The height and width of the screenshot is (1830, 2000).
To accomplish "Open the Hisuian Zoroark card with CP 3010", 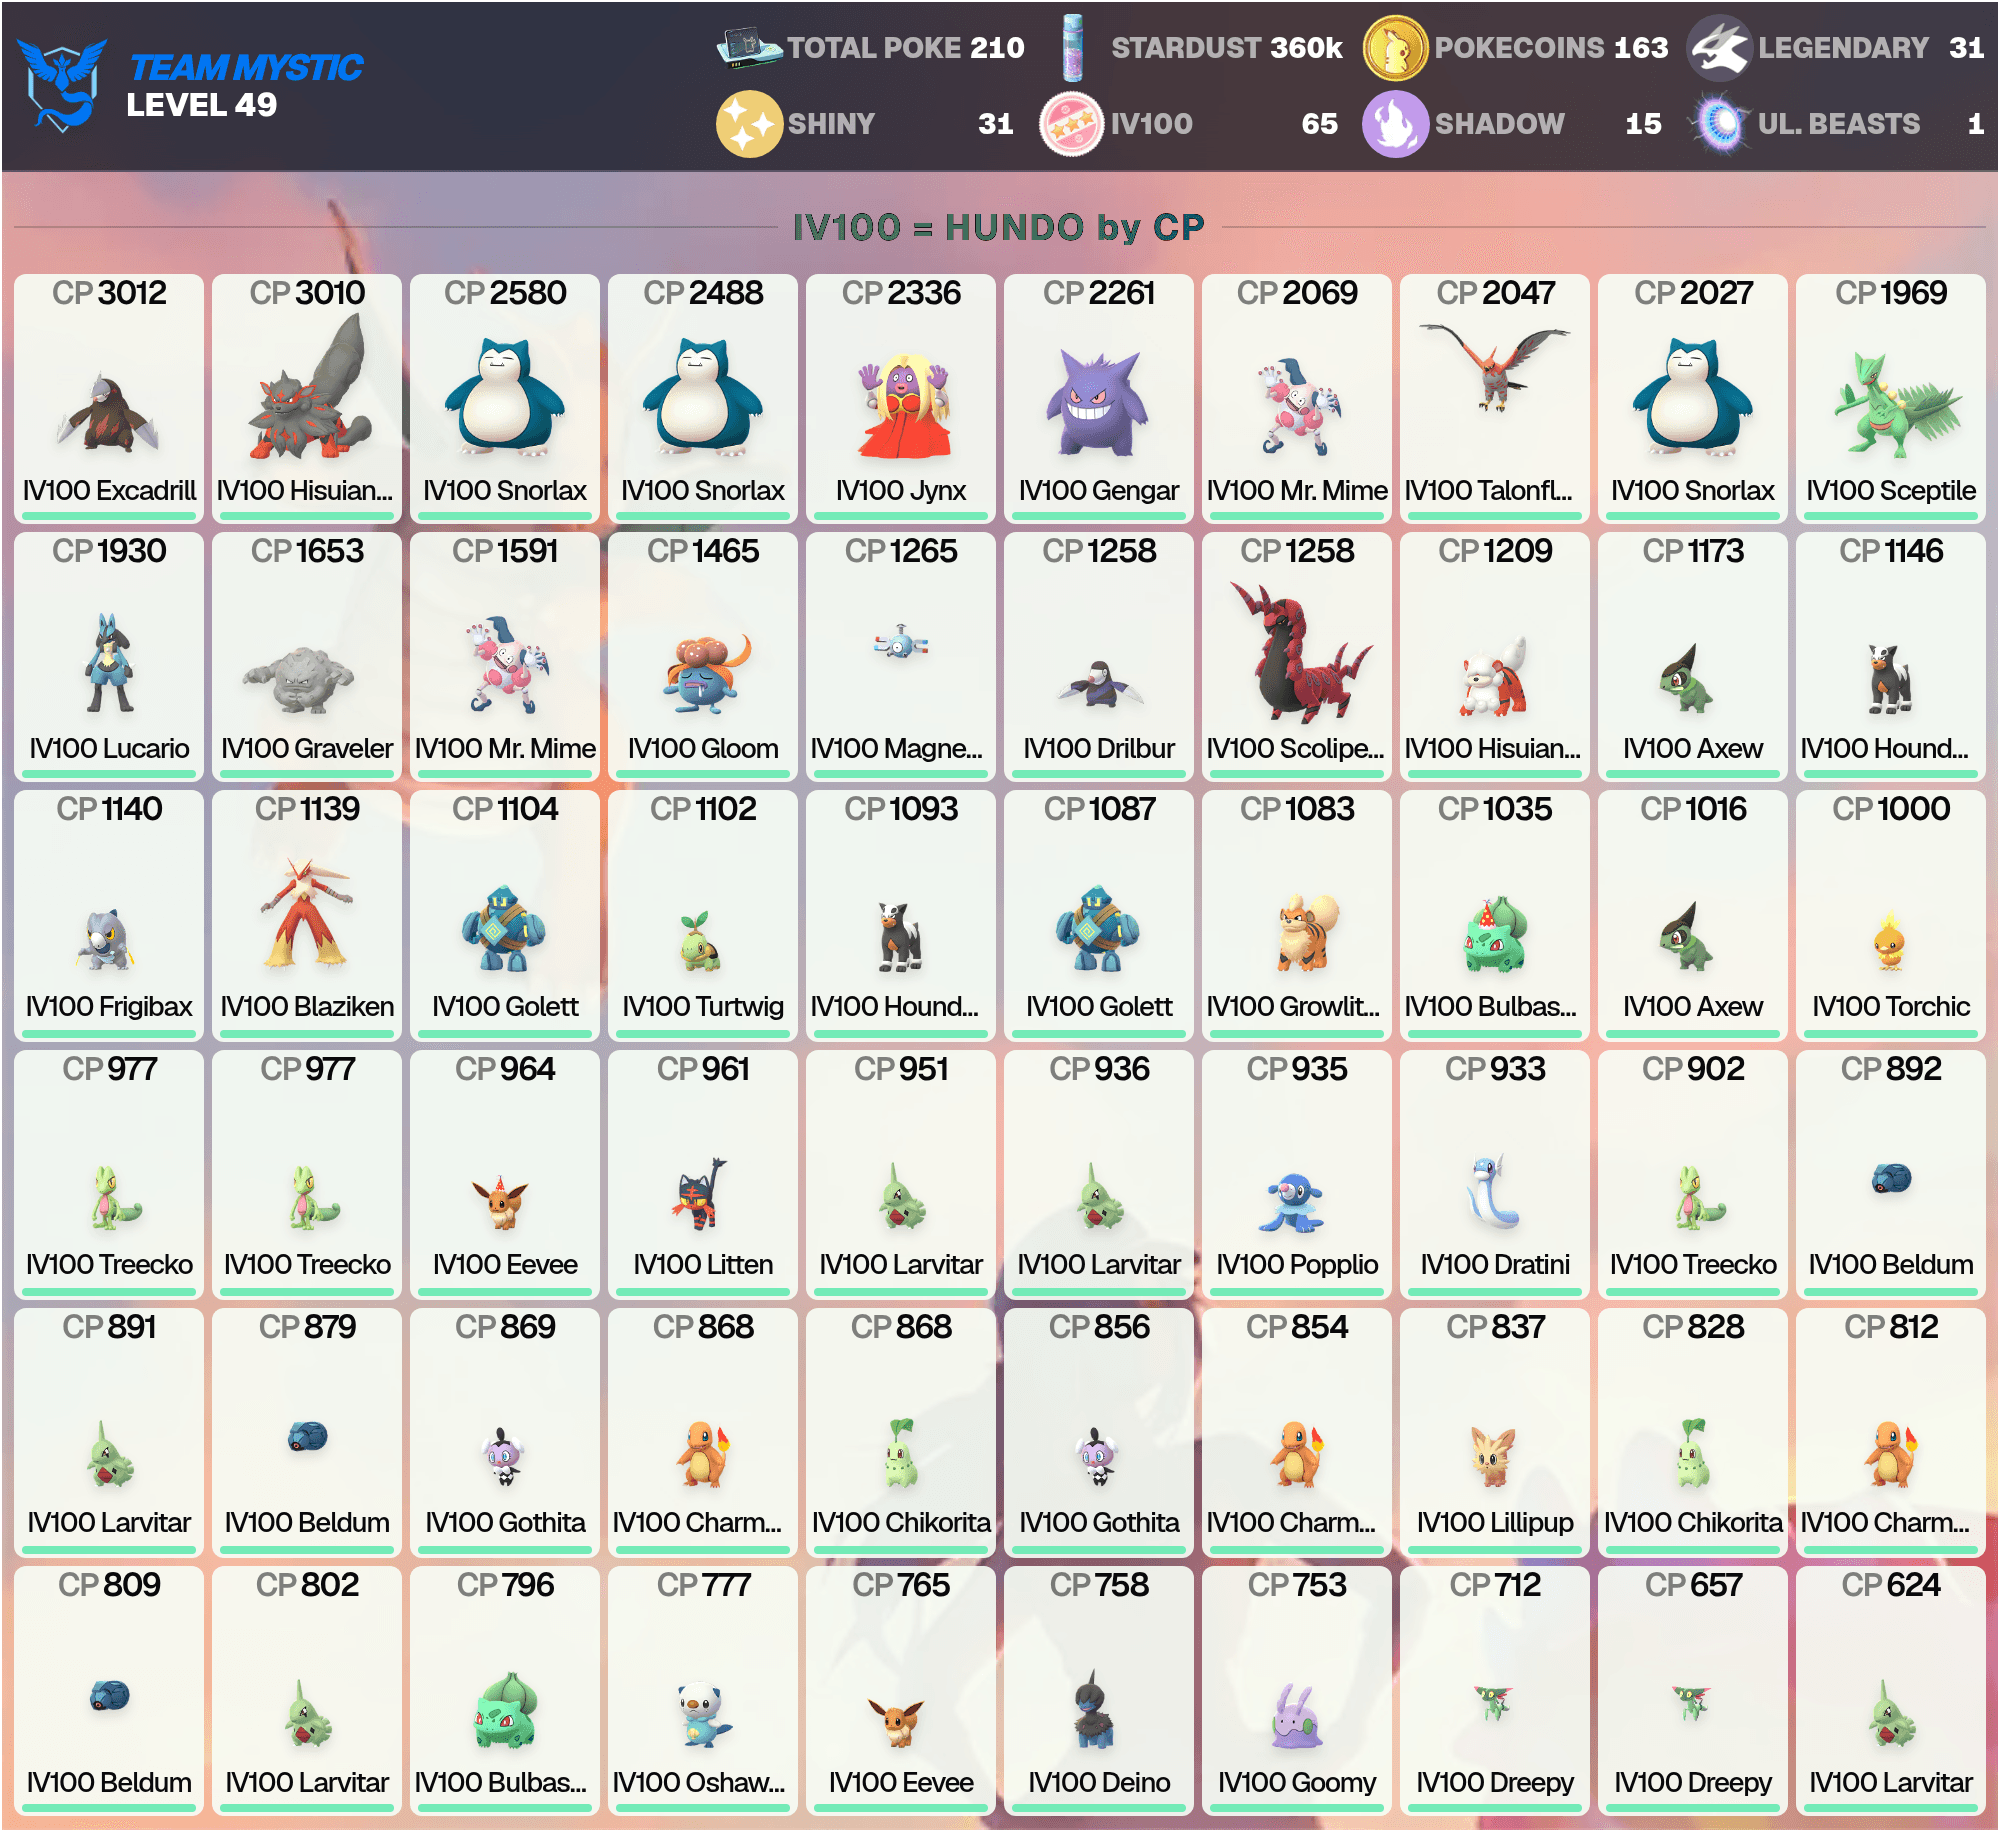I will (x=307, y=397).
